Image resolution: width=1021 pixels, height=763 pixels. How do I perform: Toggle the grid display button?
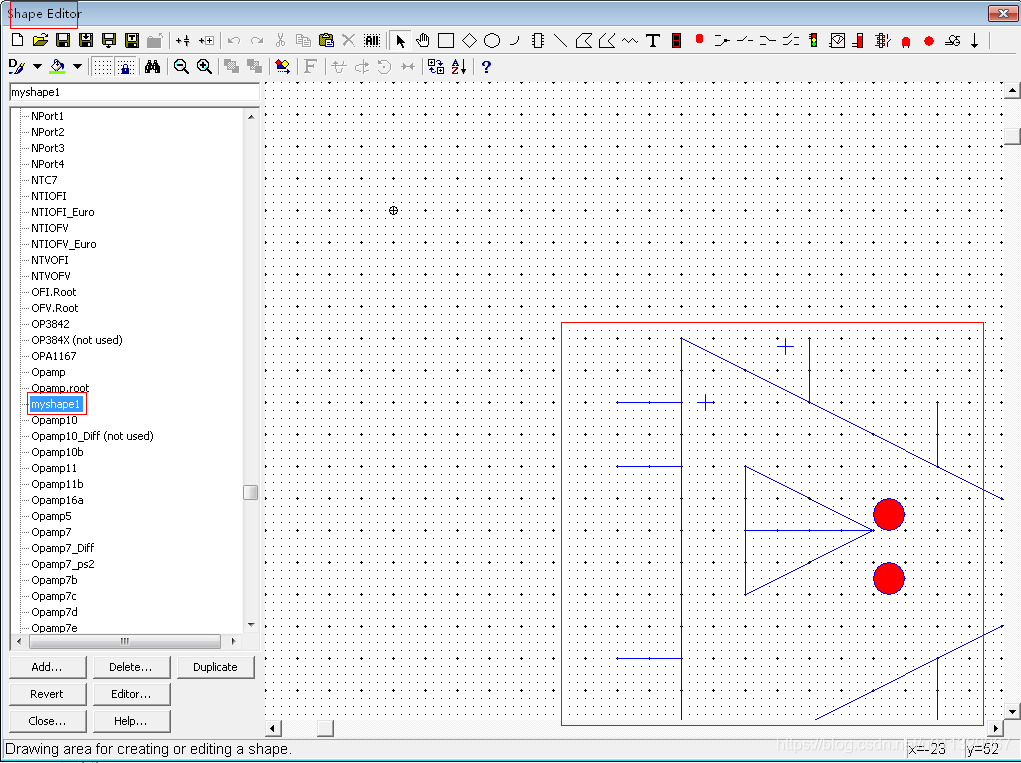pos(103,66)
